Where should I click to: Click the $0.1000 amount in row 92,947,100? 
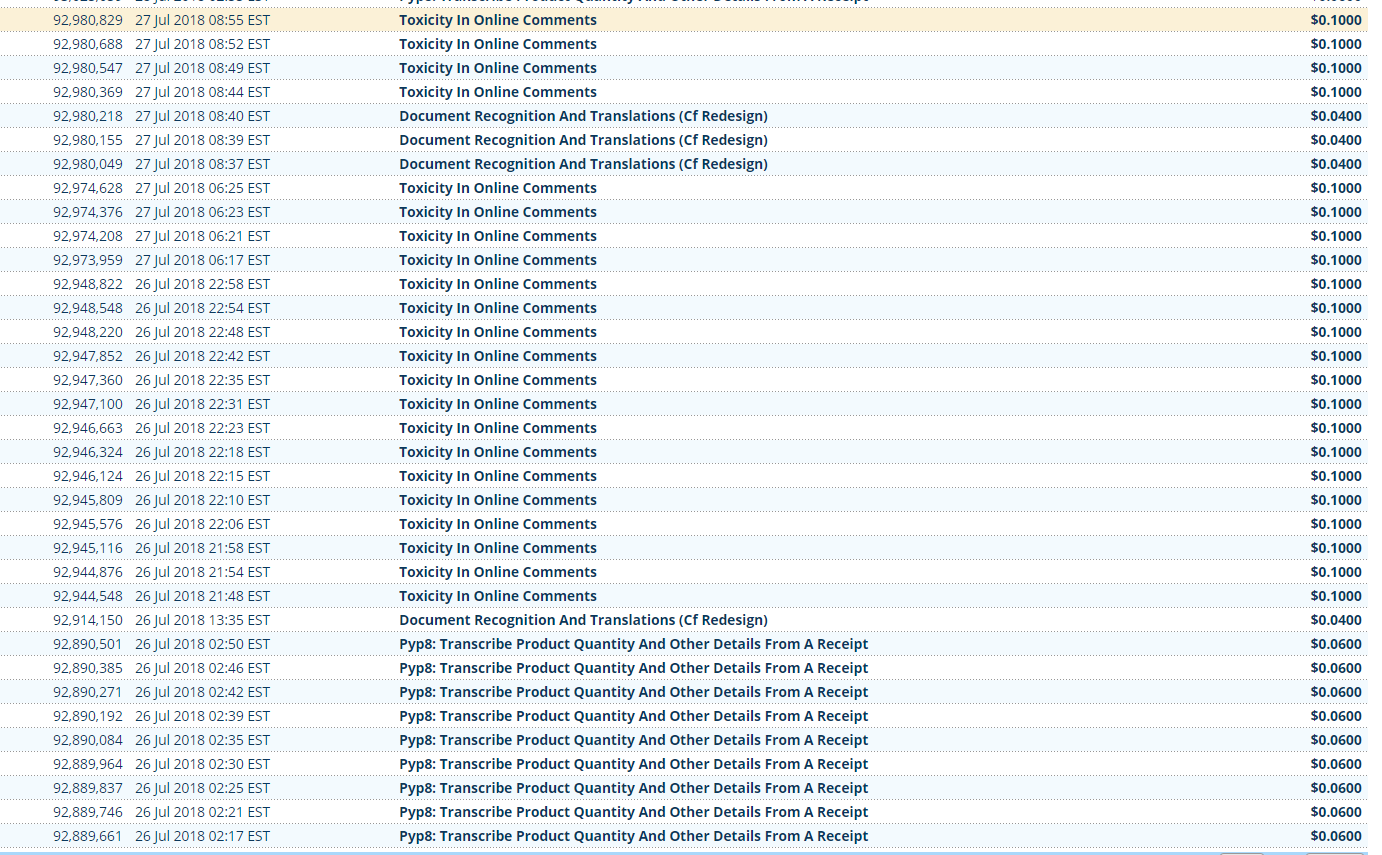point(1336,404)
